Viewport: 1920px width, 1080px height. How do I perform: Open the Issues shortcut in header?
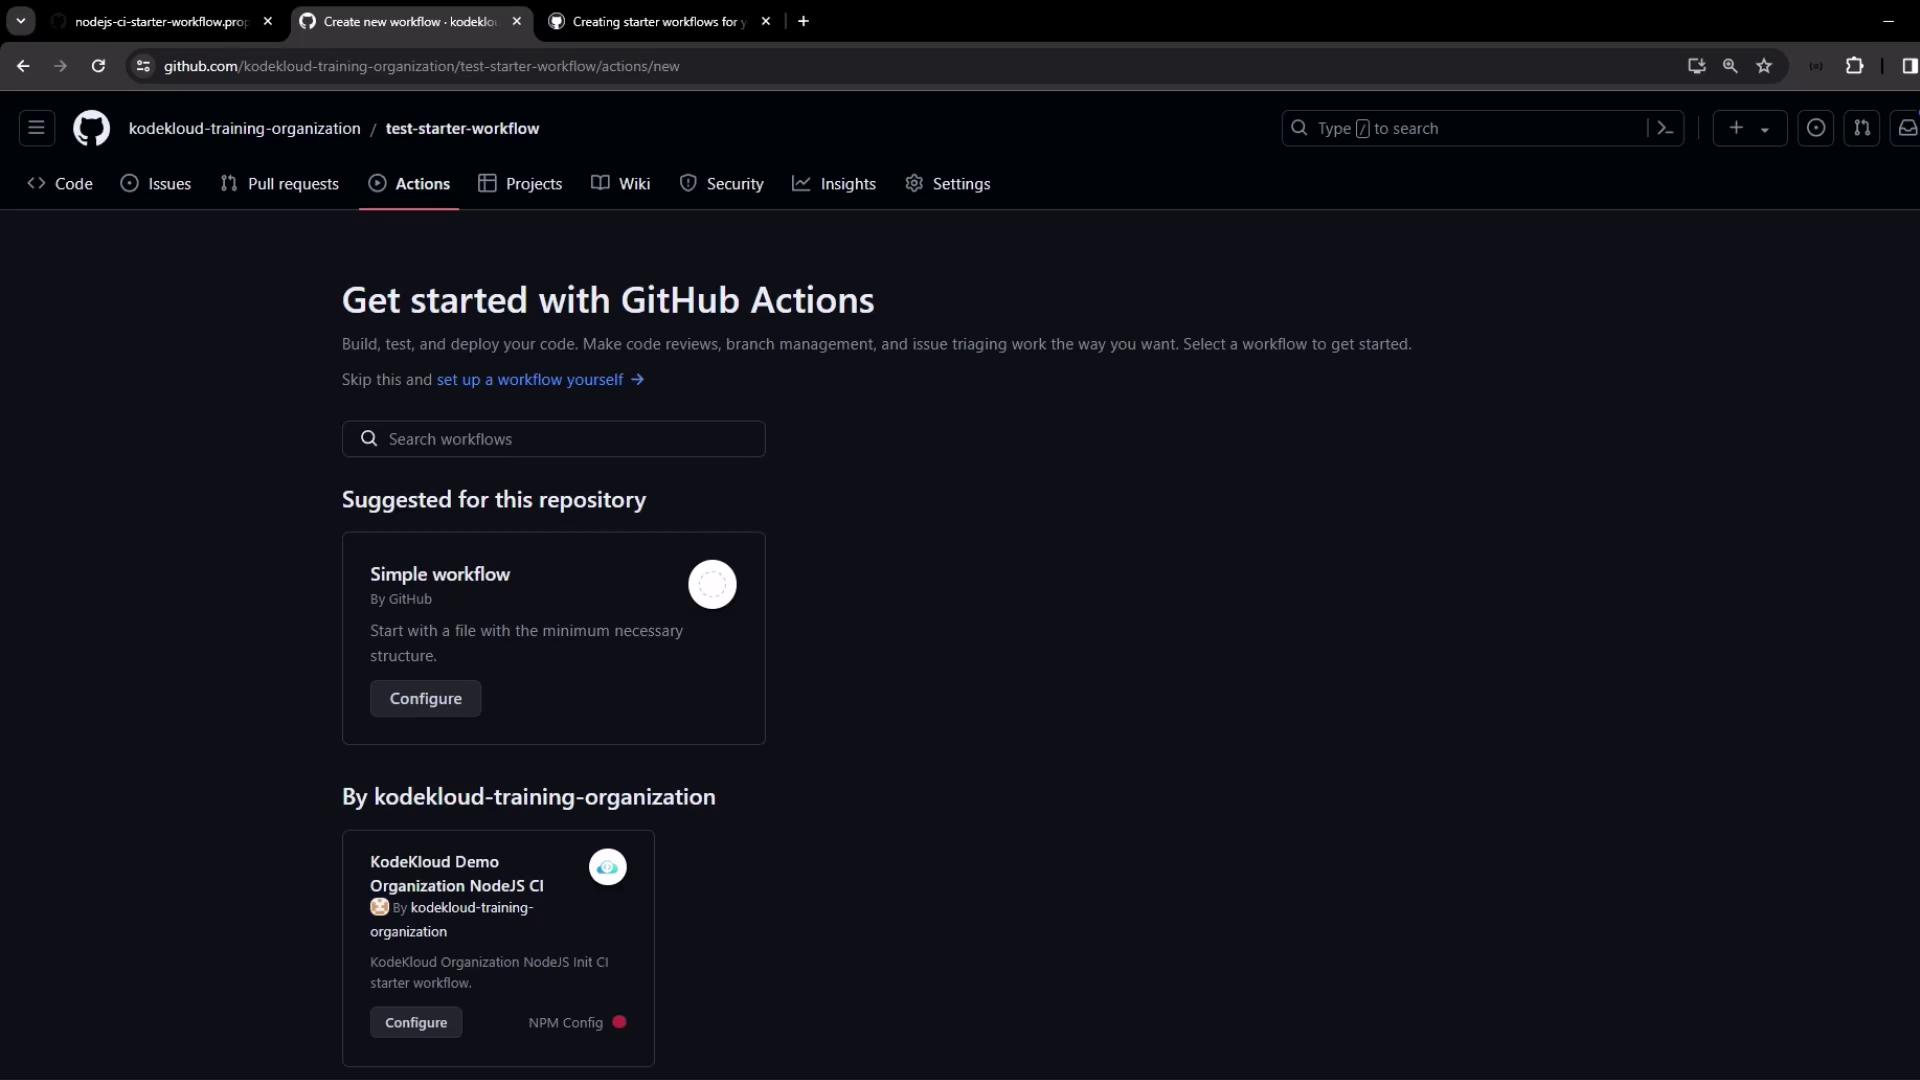[x=1816, y=128]
